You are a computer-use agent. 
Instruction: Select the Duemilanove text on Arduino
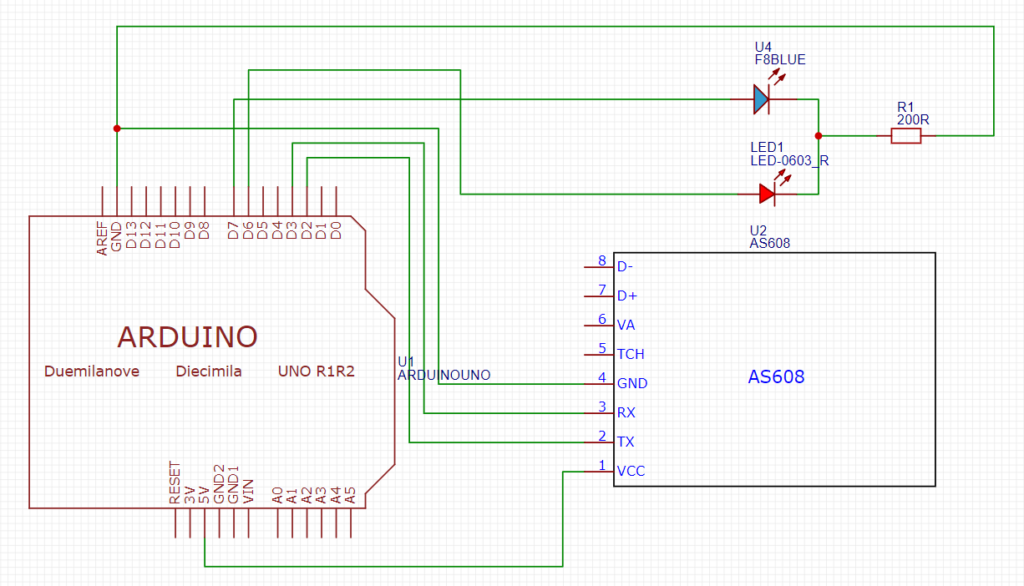pos(91,371)
